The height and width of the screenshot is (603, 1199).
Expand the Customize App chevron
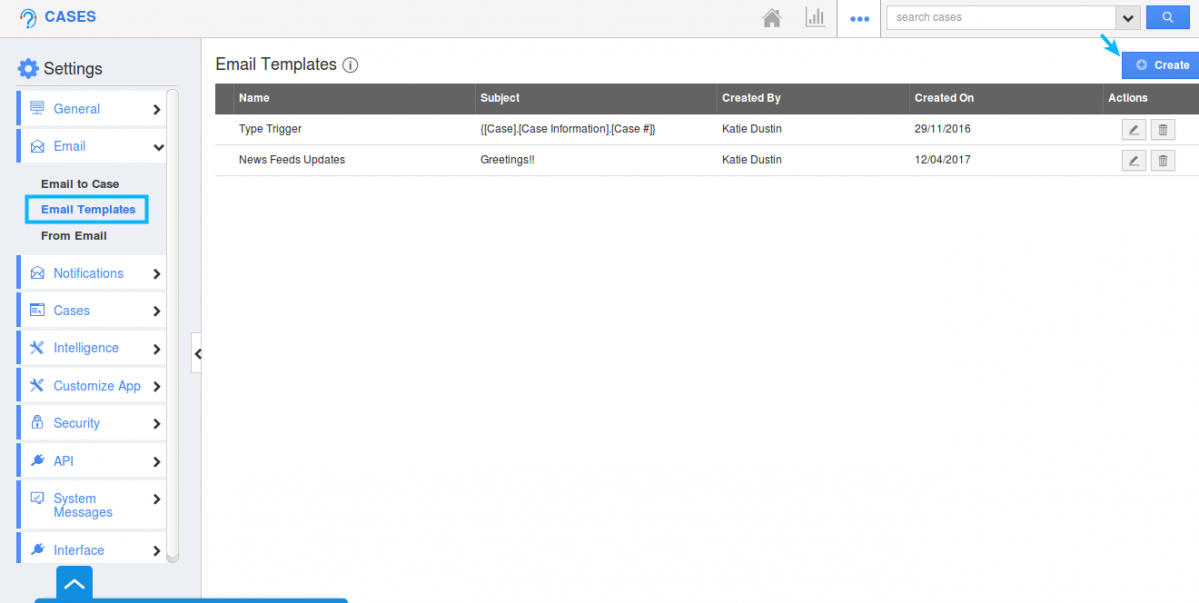[x=157, y=387]
